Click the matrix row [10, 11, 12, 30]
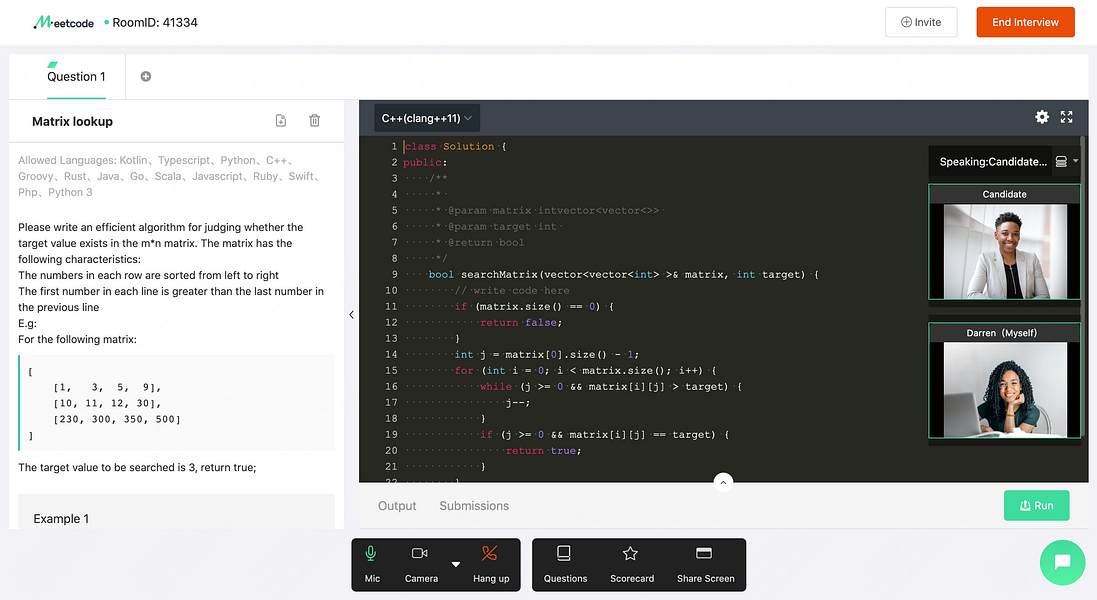 (107, 403)
